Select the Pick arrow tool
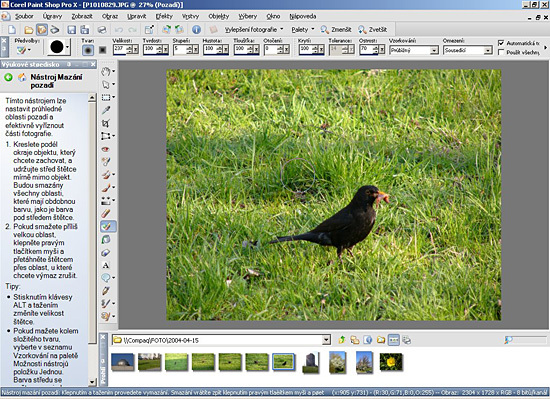550x399 pixels. 106,84
